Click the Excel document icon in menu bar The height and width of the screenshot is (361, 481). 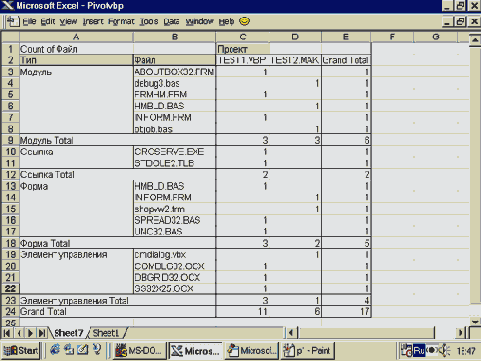[x=13, y=22]
